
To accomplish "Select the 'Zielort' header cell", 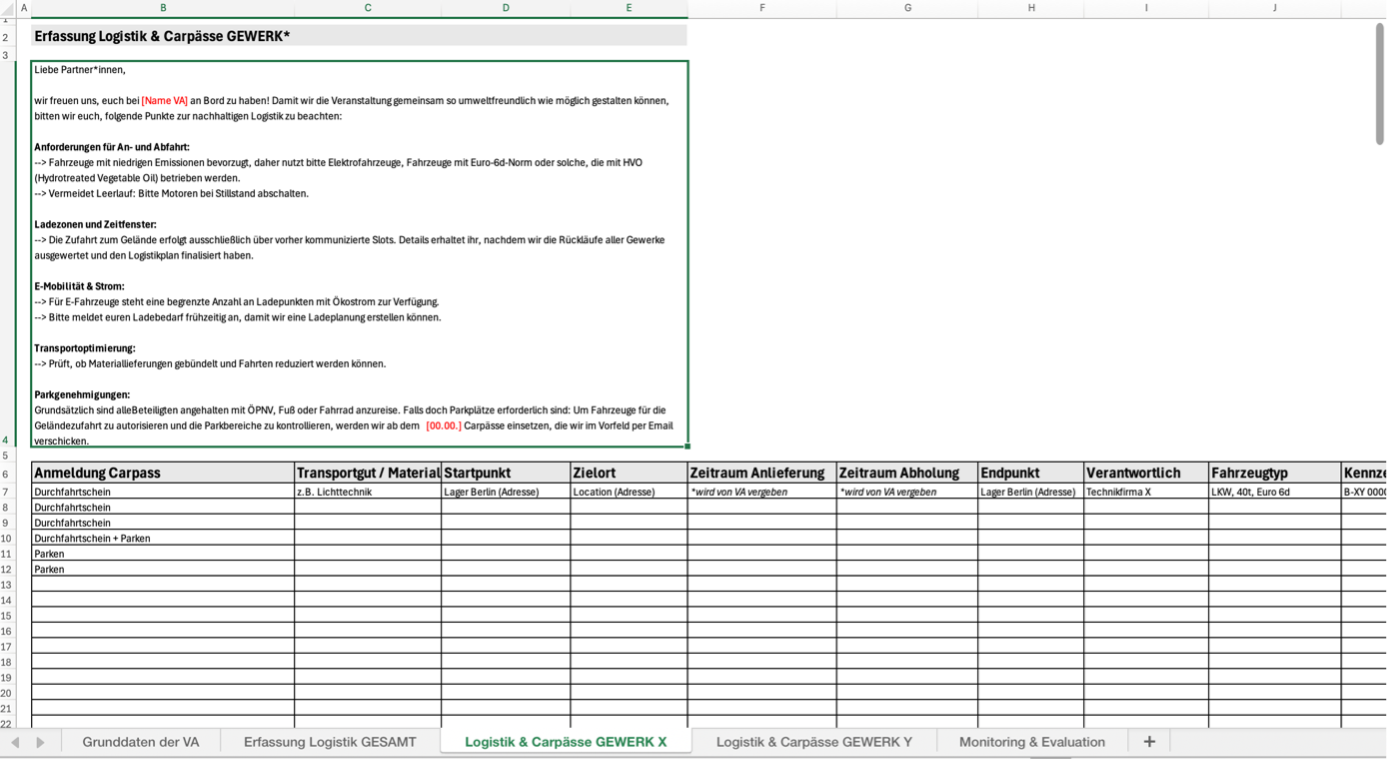I will coord(629,473).
